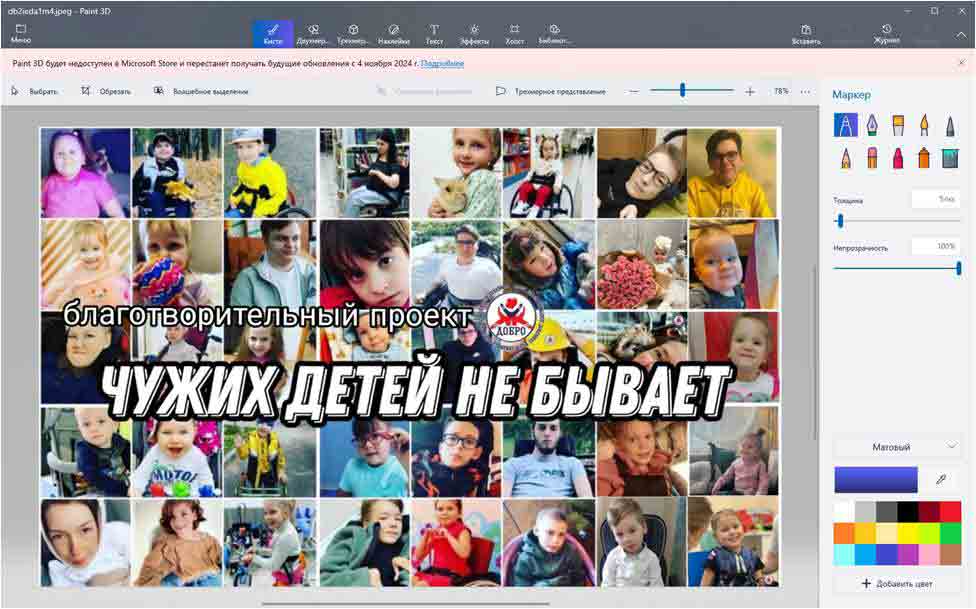The width and height of the screenshot is (976, 609).
Task: Open the Эффекты (Effects) panel
Action: [x=473, y=31]
